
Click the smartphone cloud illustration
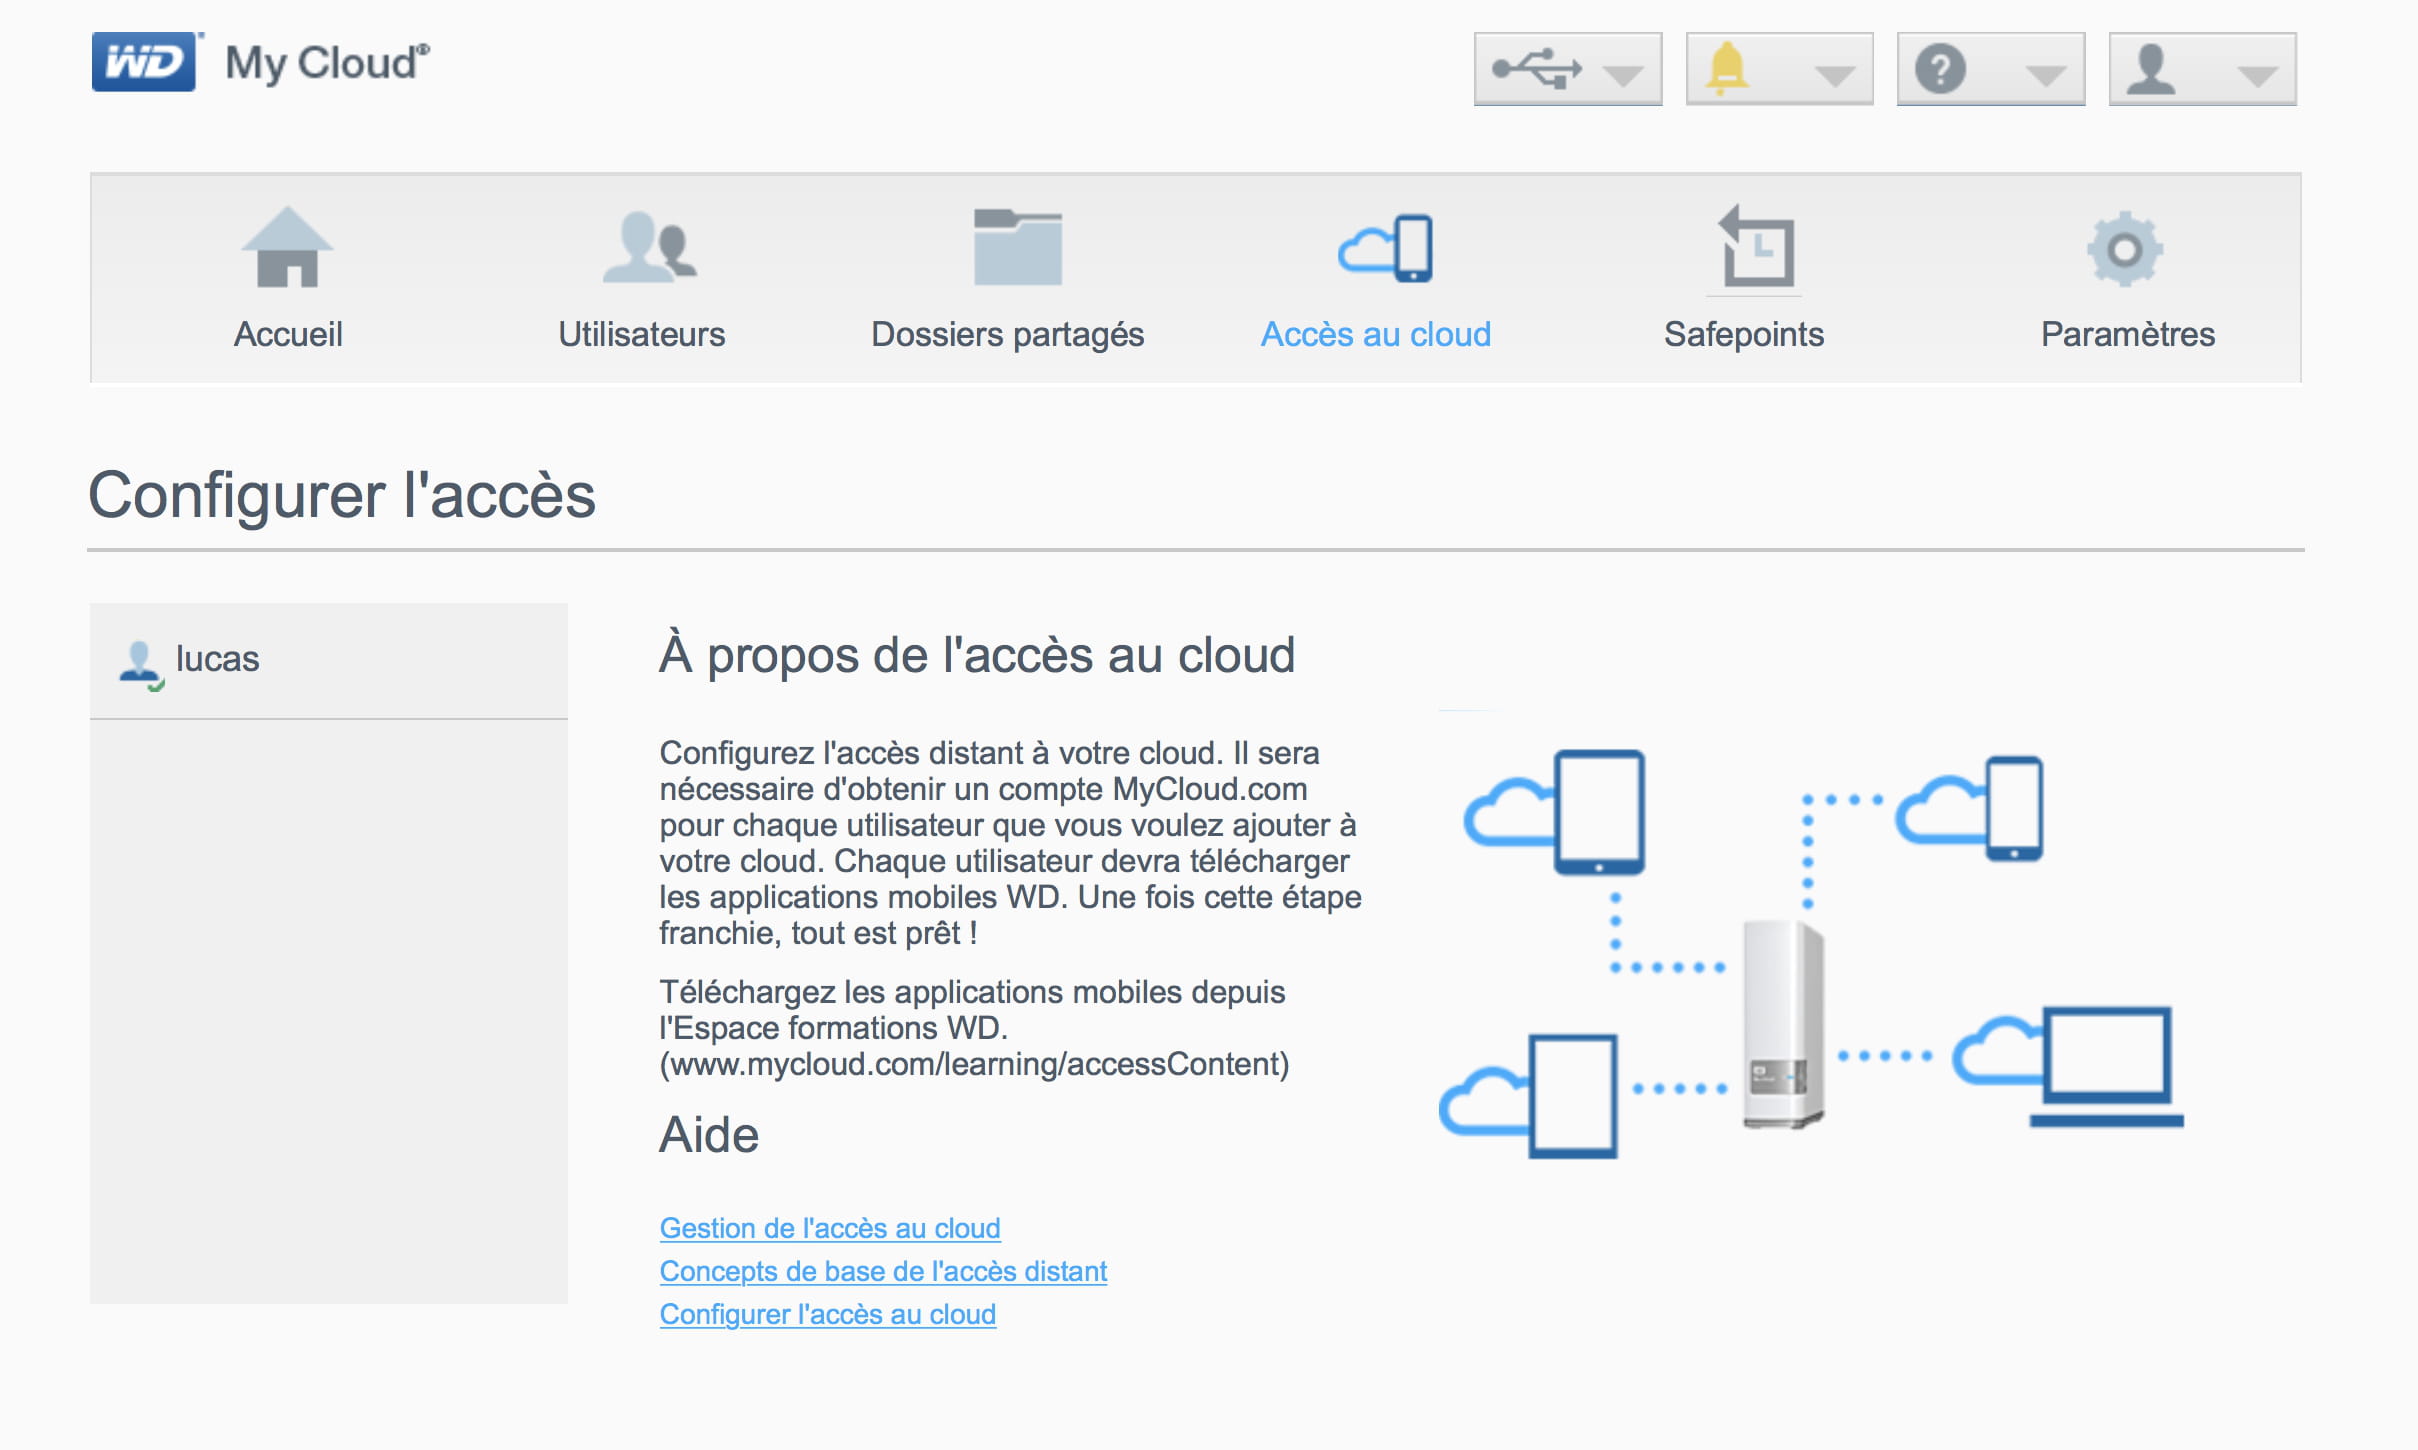pos(1969,808)
